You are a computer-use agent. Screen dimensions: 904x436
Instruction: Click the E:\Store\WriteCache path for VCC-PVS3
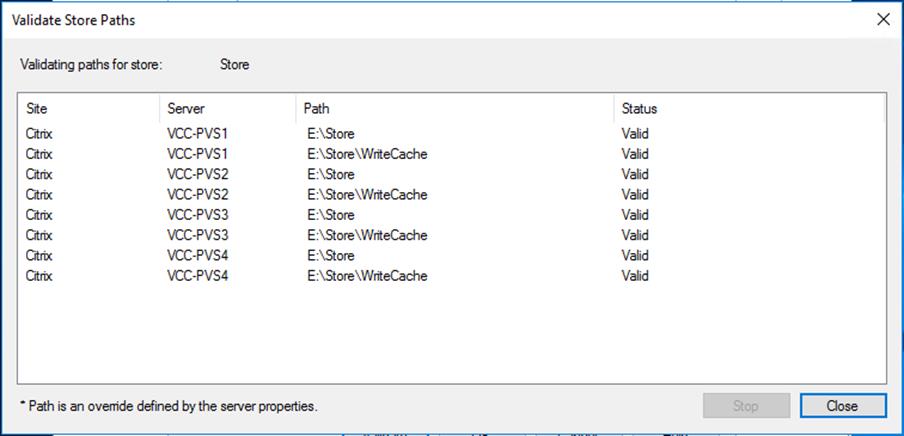[x=367, y=235]
